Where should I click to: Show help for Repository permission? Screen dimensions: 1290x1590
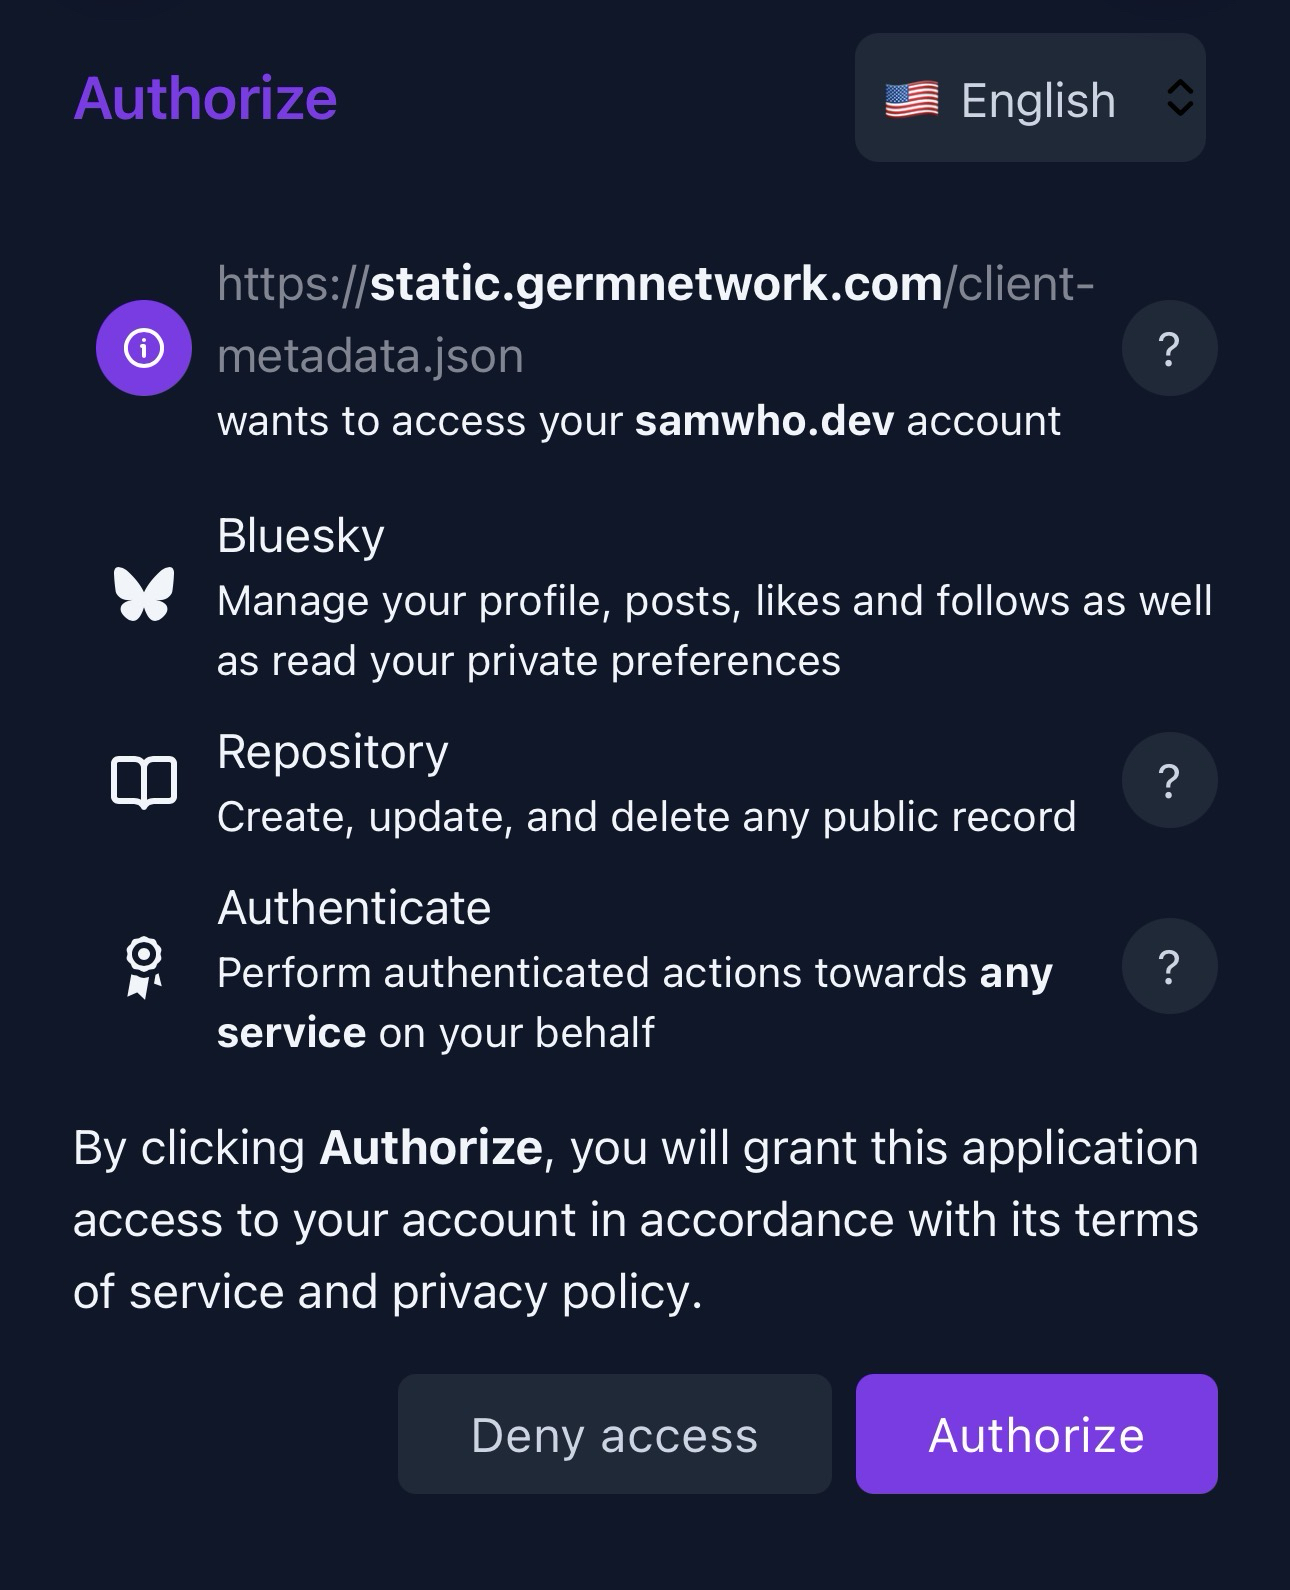click(1168, 780)
